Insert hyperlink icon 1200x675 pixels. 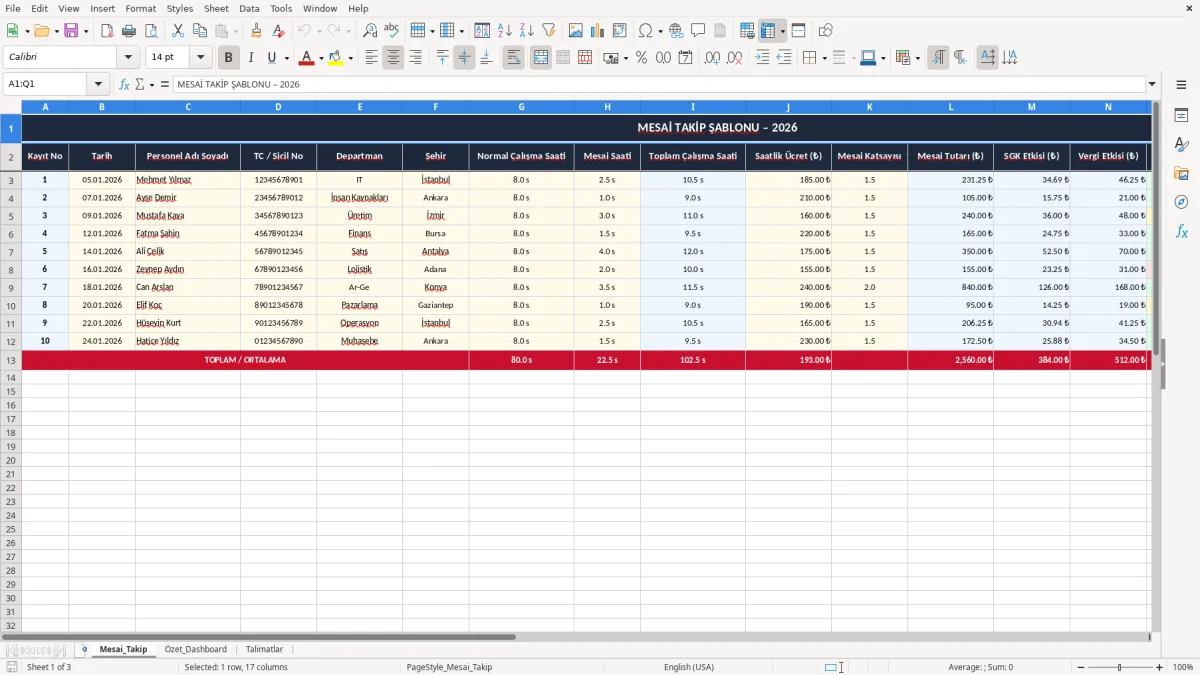(676, 31)
